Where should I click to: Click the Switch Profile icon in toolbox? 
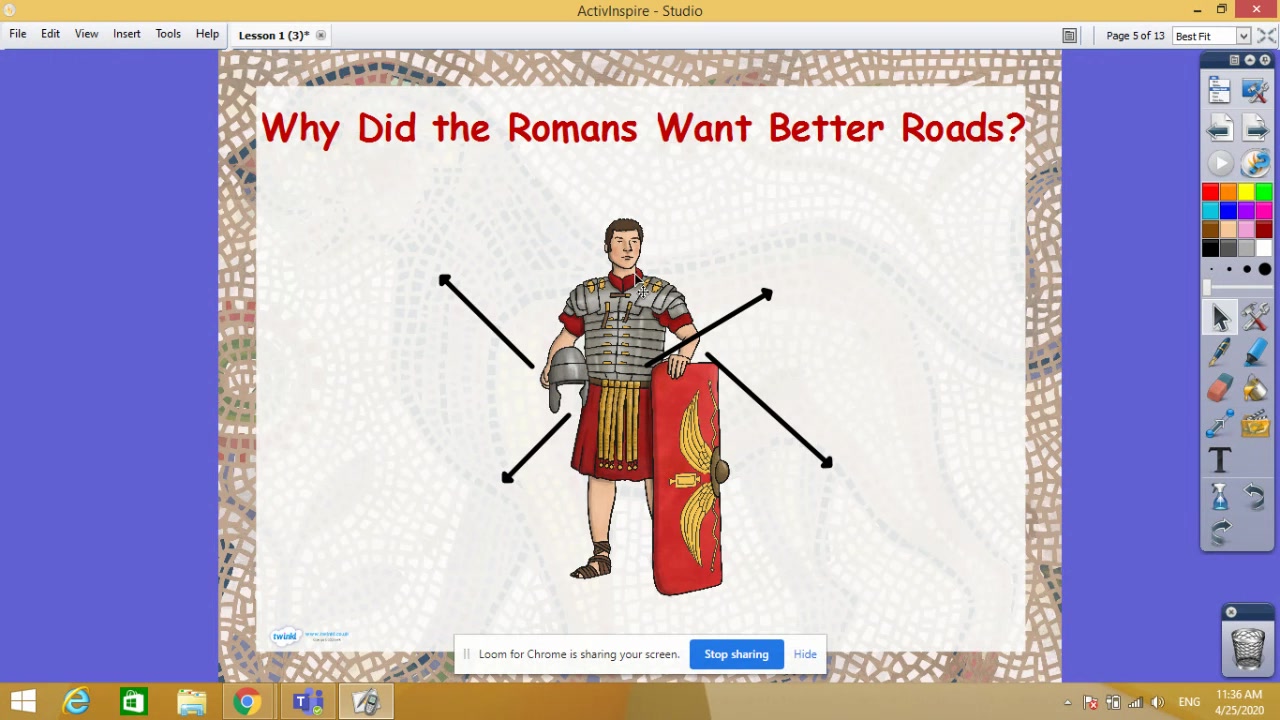click(x=1255, y=92)
